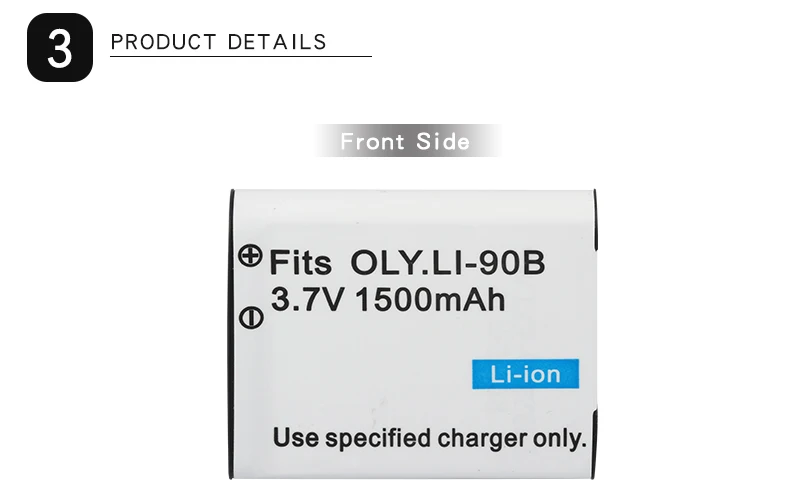This screenshot has height=498, width=790.
Task: Click the minus terminal symbol on battery
Action: (x=251, y=318)
